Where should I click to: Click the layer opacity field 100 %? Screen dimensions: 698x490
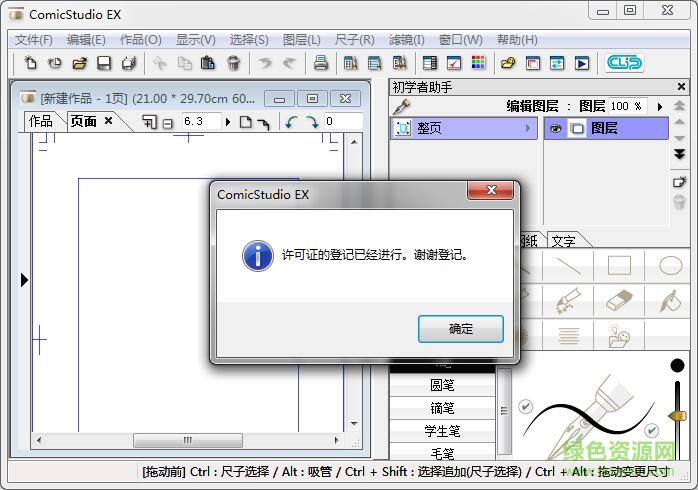click(x=627, y=106)
